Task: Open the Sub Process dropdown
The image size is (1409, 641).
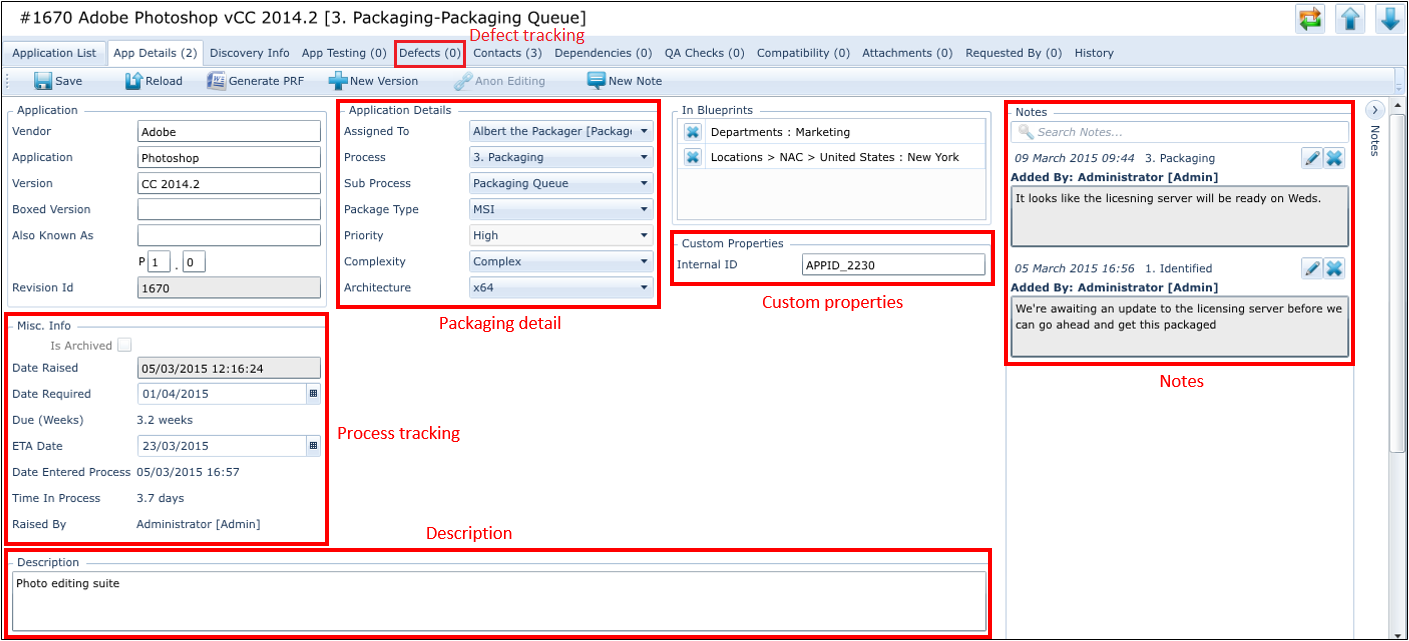Action: point(643,183)
